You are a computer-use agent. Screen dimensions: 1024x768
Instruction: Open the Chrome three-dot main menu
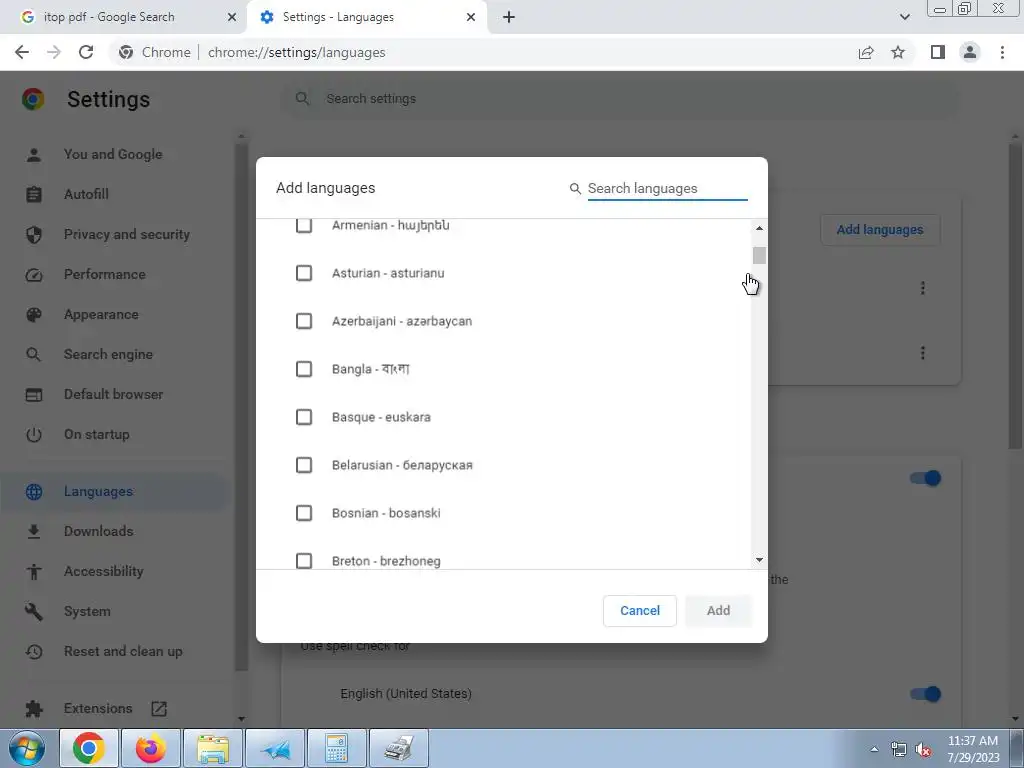tap(1002, 52)
